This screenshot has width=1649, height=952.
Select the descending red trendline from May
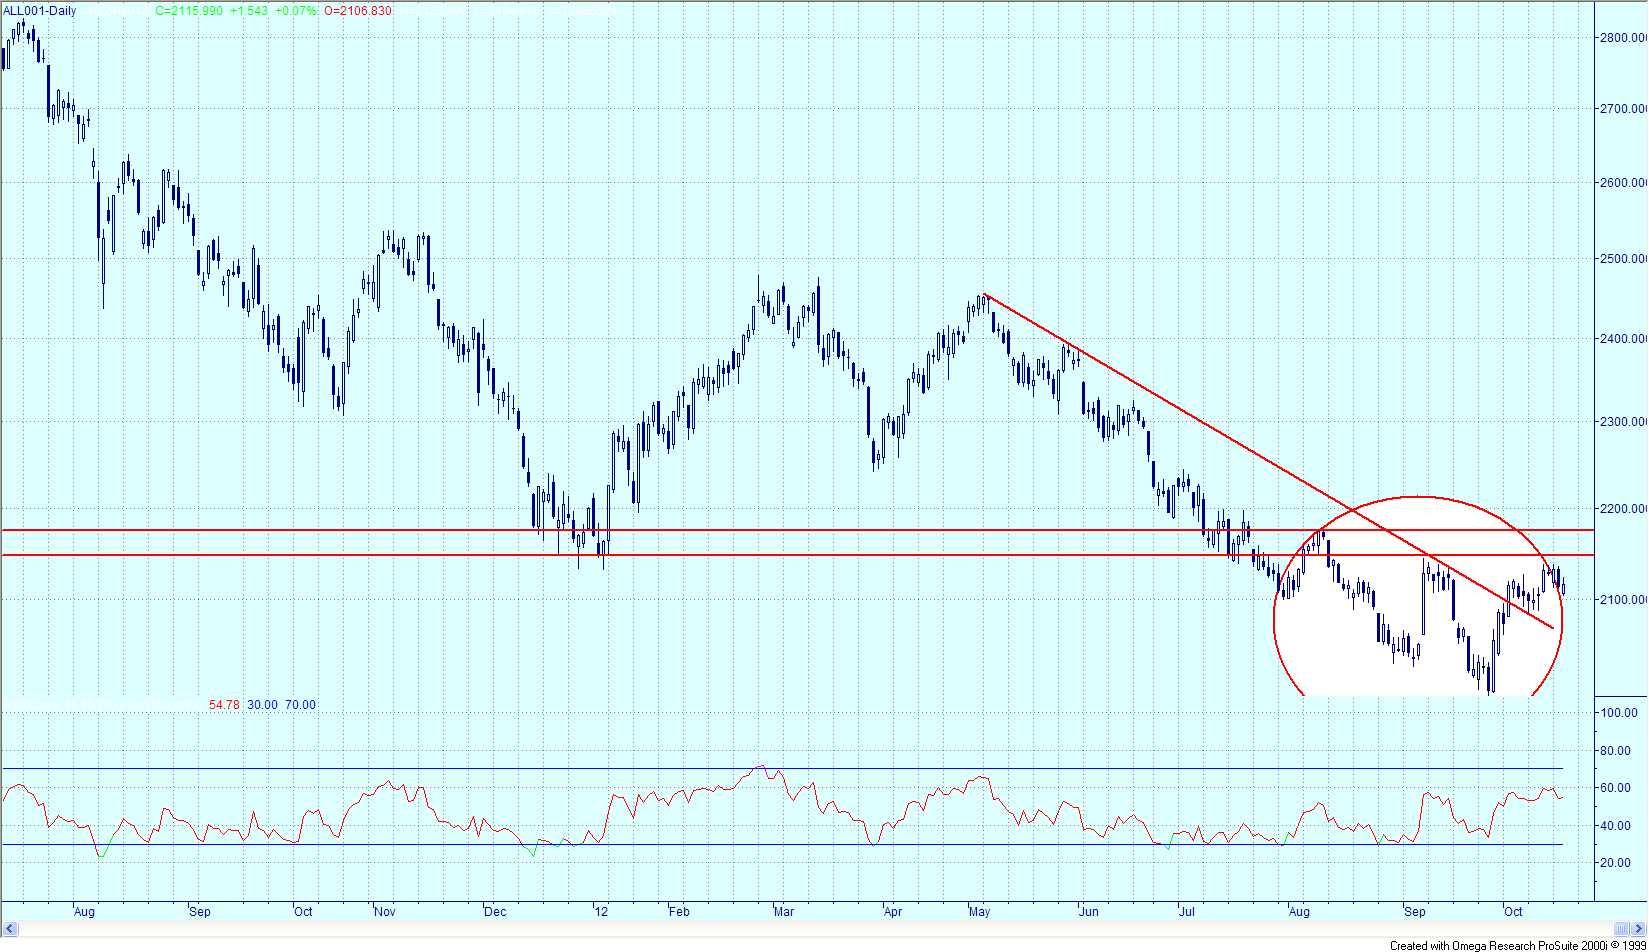click(x=1268, y=460)
